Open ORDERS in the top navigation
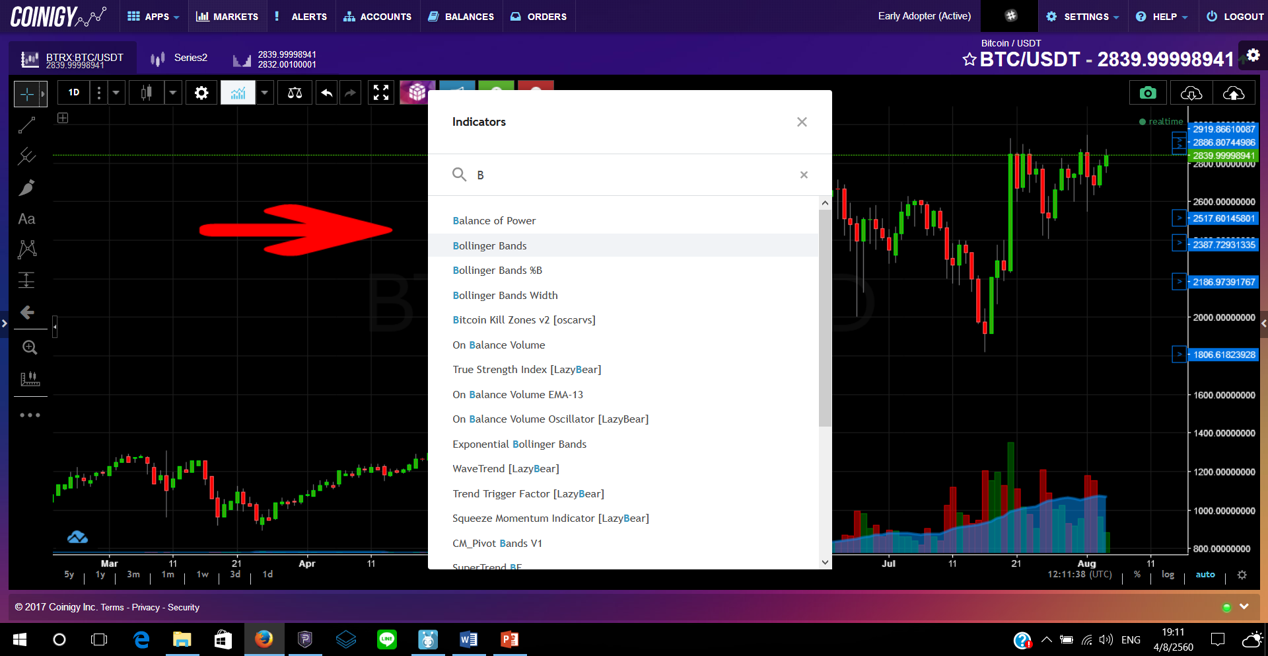The height and width of the screenshot is (656, 1268). (x=538, y=16)
